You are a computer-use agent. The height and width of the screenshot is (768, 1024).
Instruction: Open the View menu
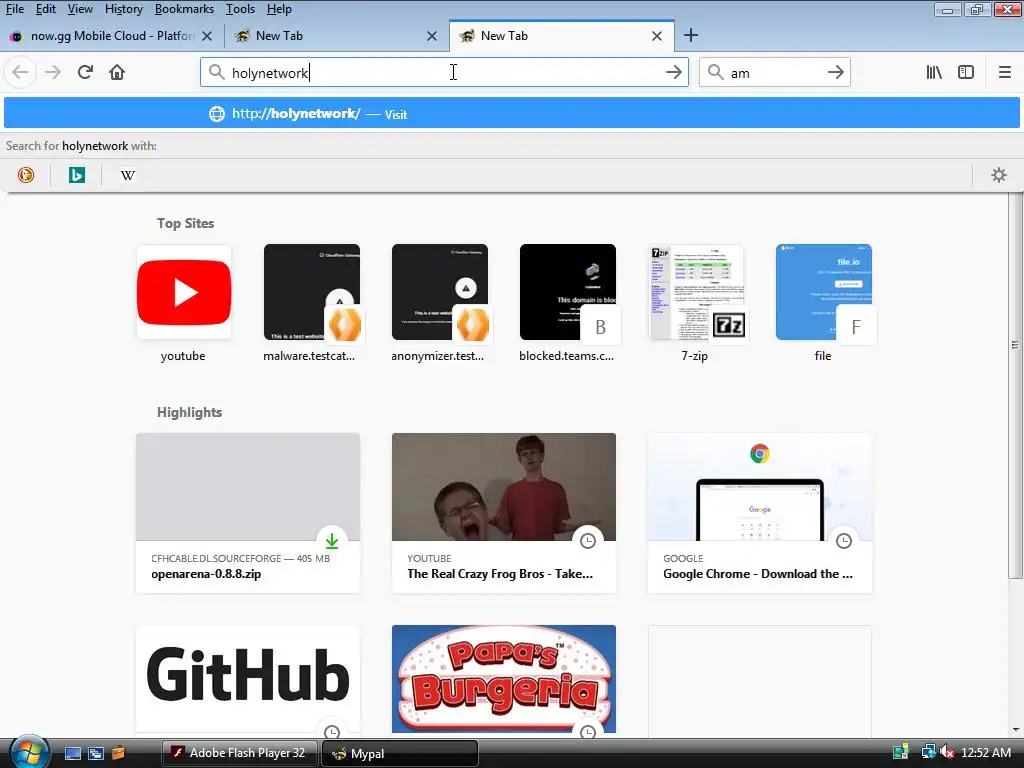[80, 9]
